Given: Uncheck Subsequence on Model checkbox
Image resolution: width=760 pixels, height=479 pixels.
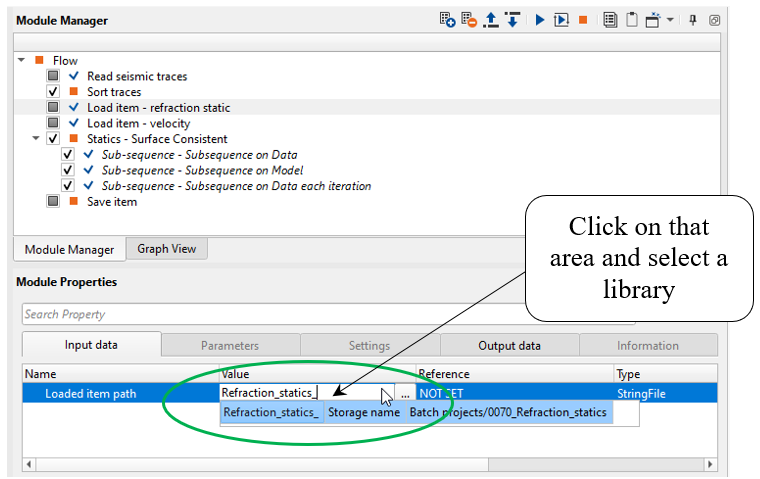Looking at the screenshot, I should (x=68, y=170).
